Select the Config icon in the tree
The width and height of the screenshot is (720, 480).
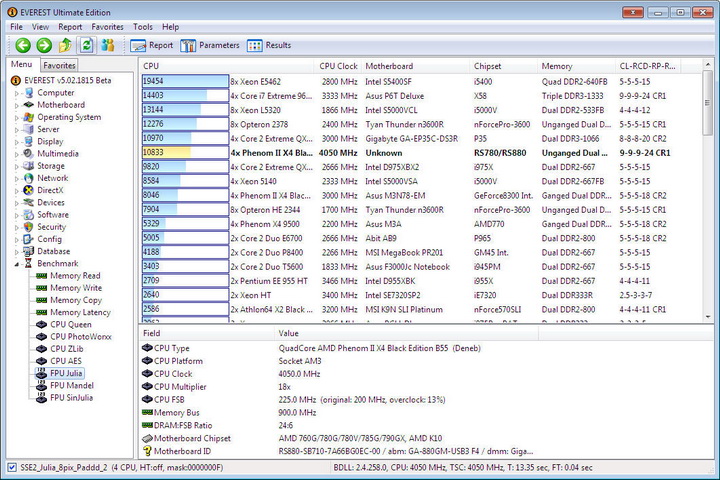click(29, 239)
